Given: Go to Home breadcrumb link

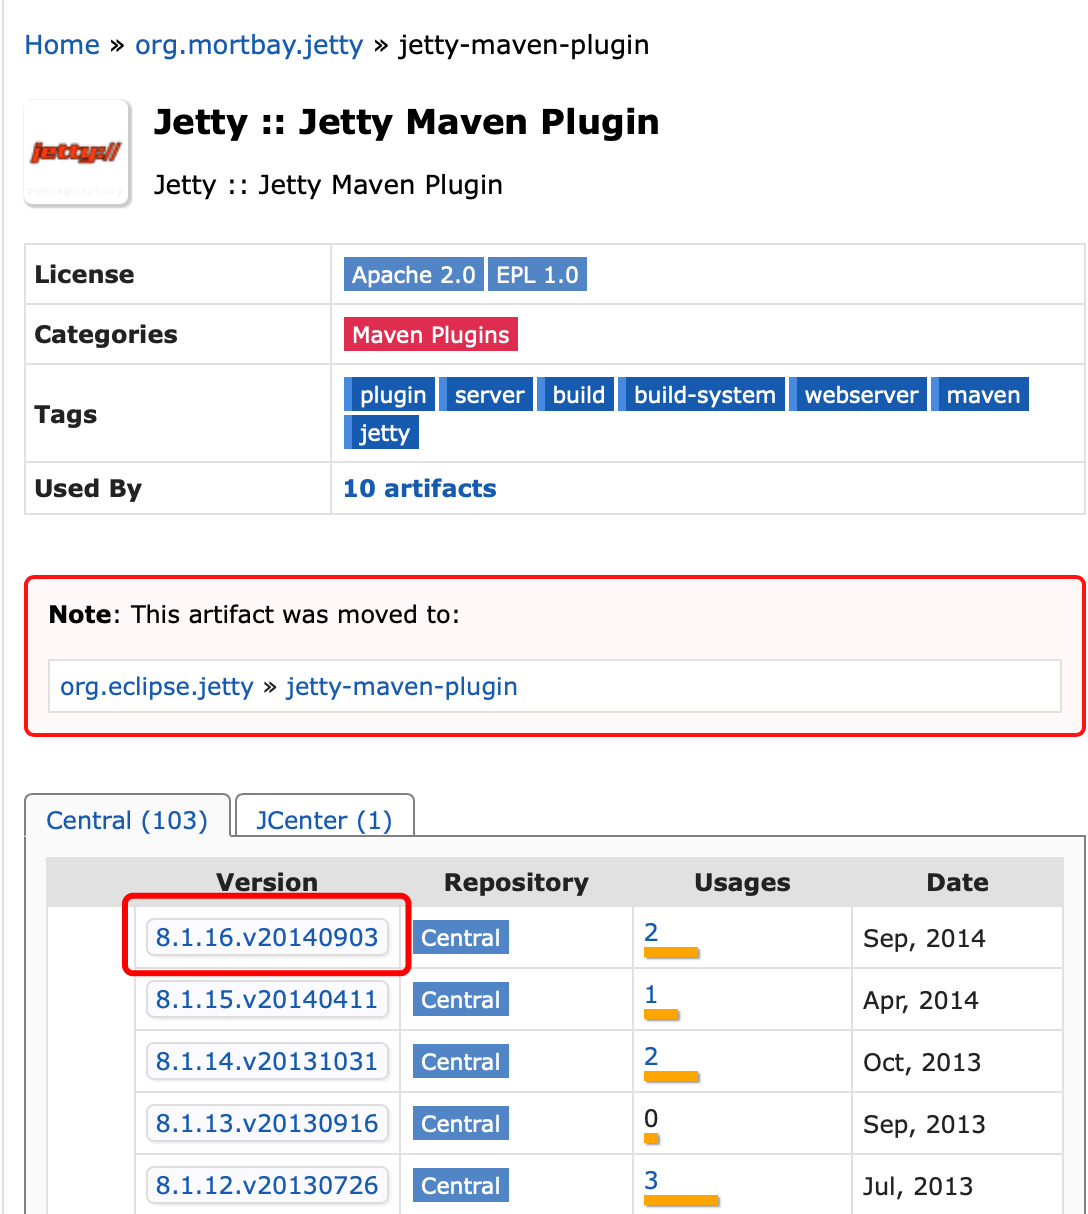Looking at the screenshot, I should 62,45.
